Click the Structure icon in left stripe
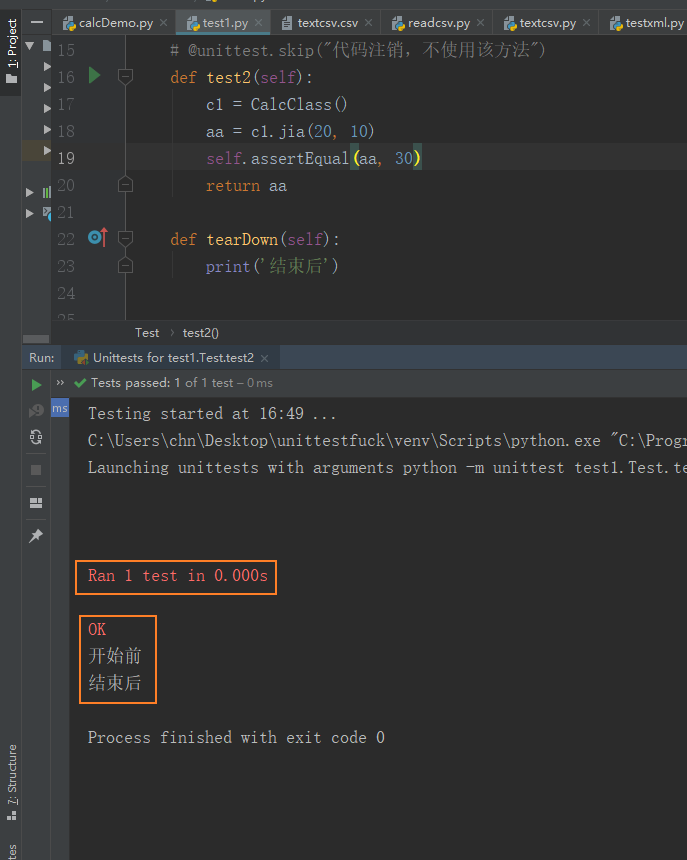The image size is (687, 860). pyautogui.click(x=12, y=816)
